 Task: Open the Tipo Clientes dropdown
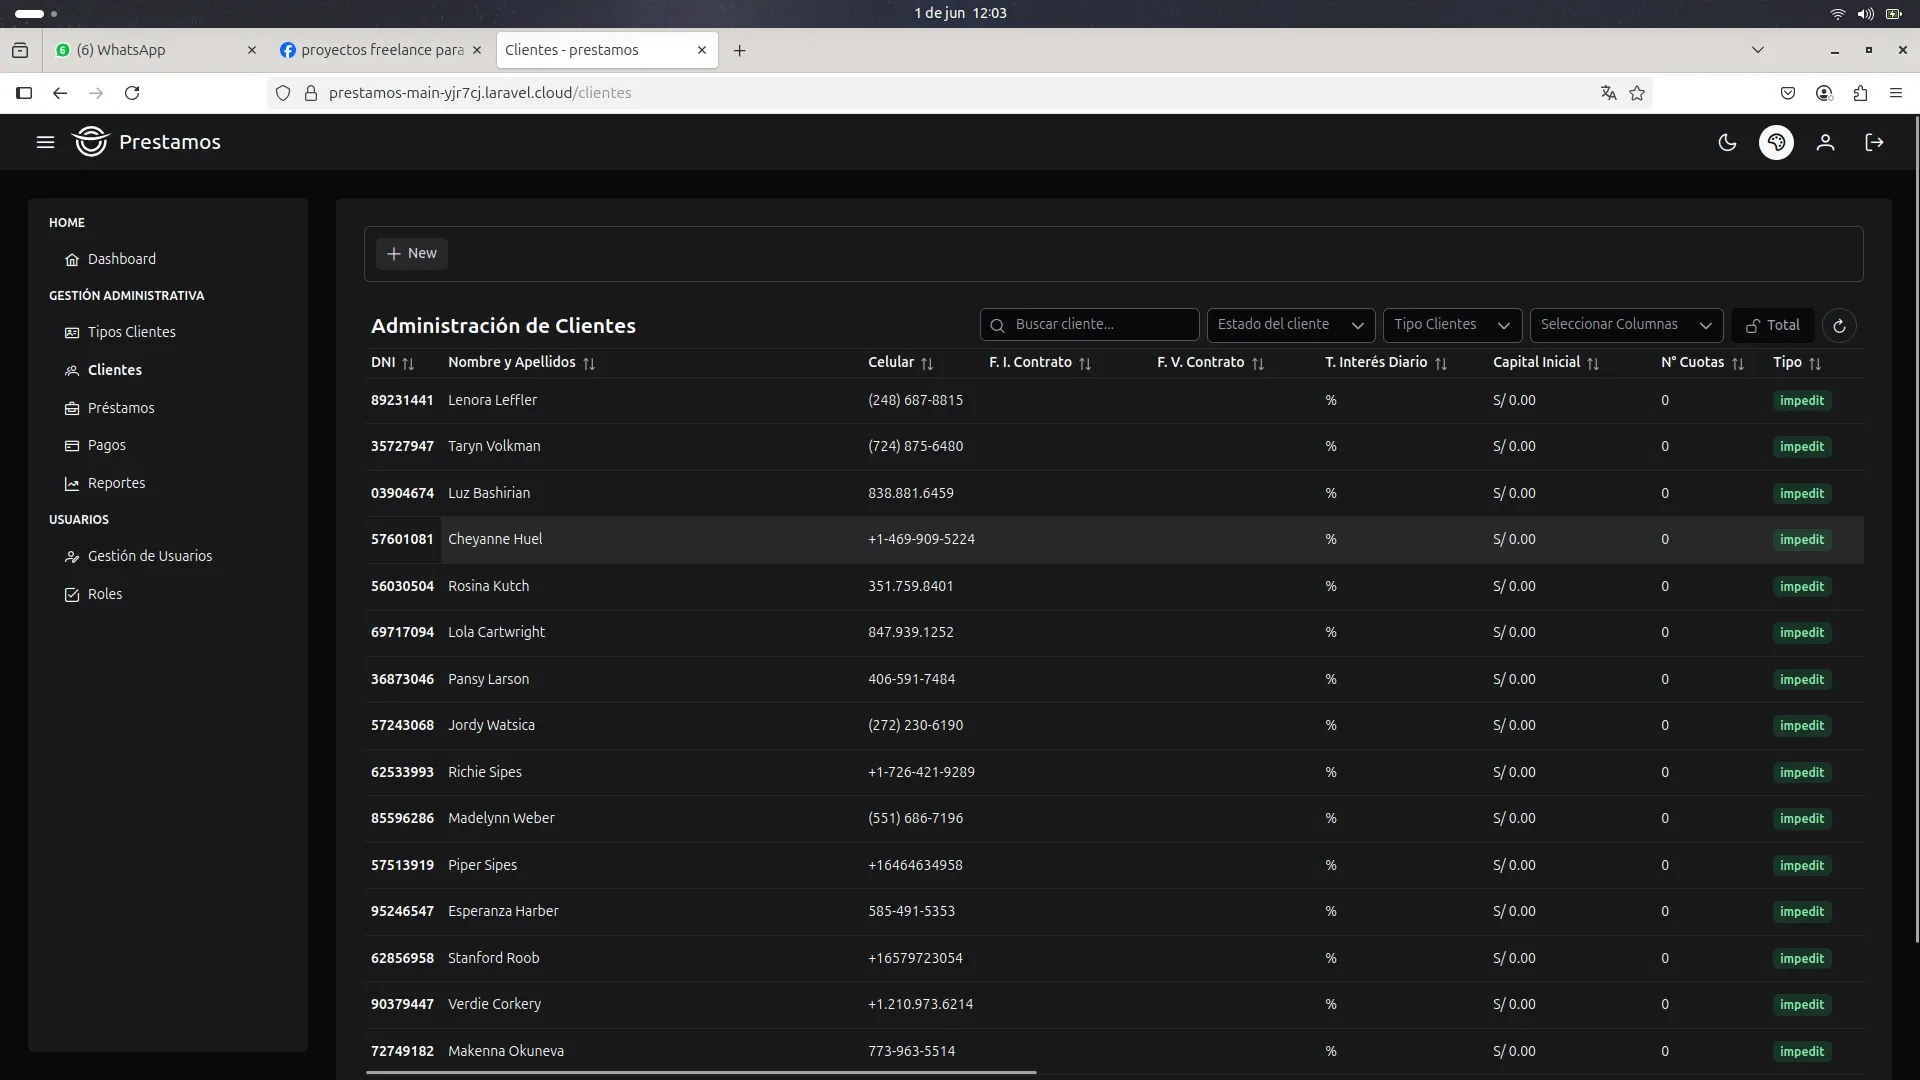pyautogui.click(x=1451, y=325)
